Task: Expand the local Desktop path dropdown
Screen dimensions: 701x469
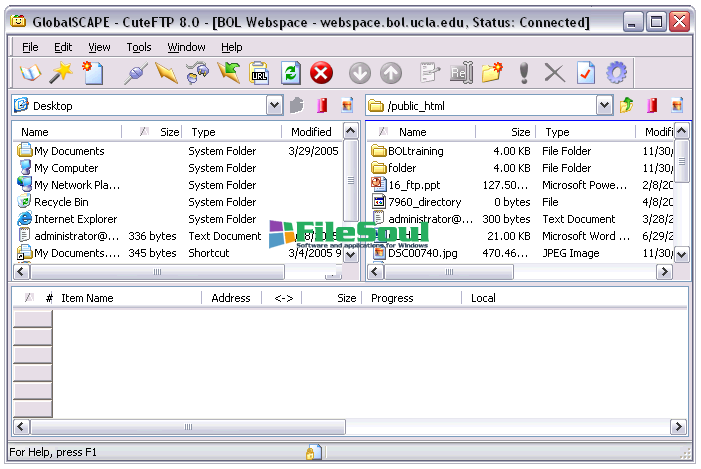Action: (274, 105)
